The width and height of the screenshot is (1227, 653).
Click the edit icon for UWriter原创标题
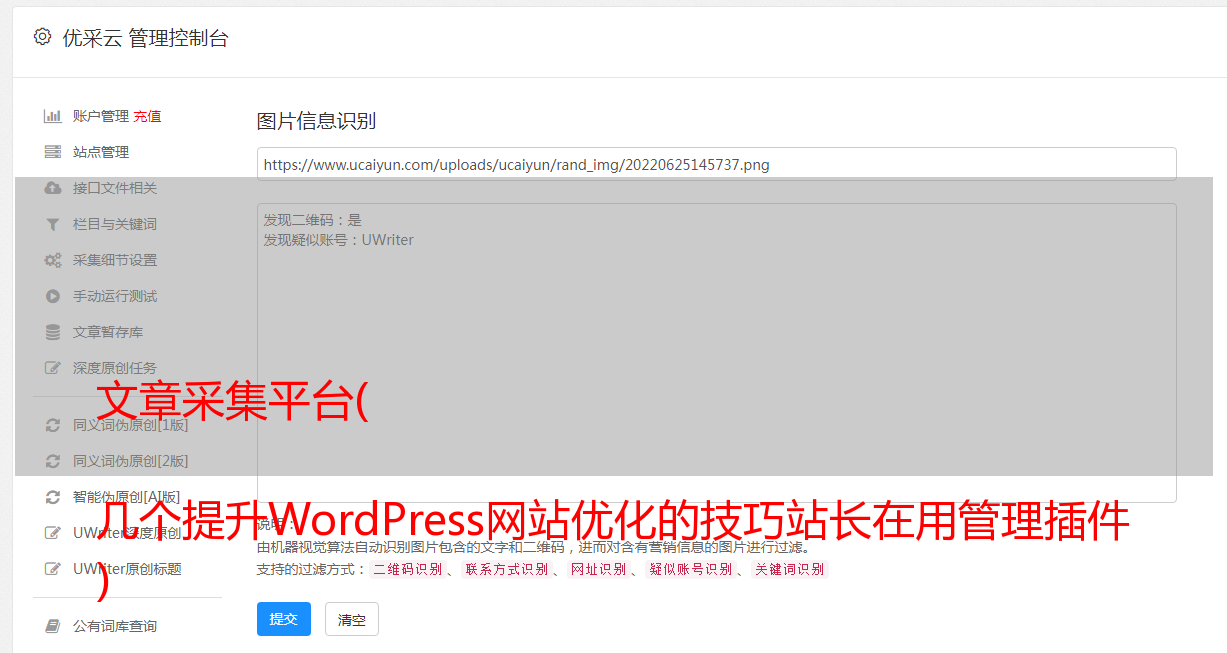point(53,569)
